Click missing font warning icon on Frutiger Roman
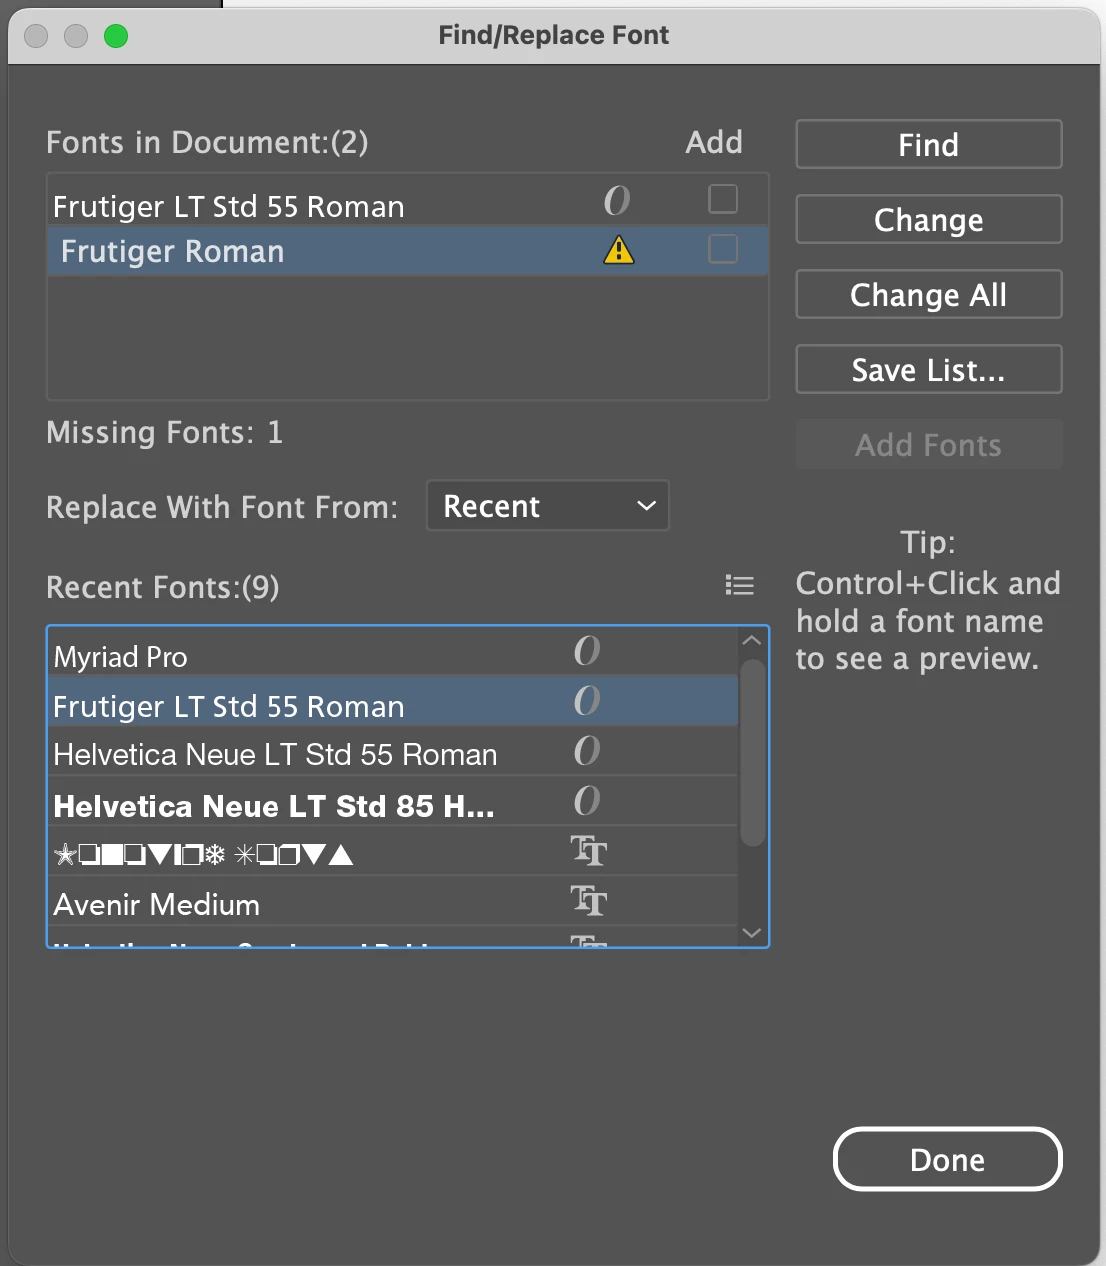Image resolution: width=1106 pixels, height=1266 pixels. (x=619, y=250)
